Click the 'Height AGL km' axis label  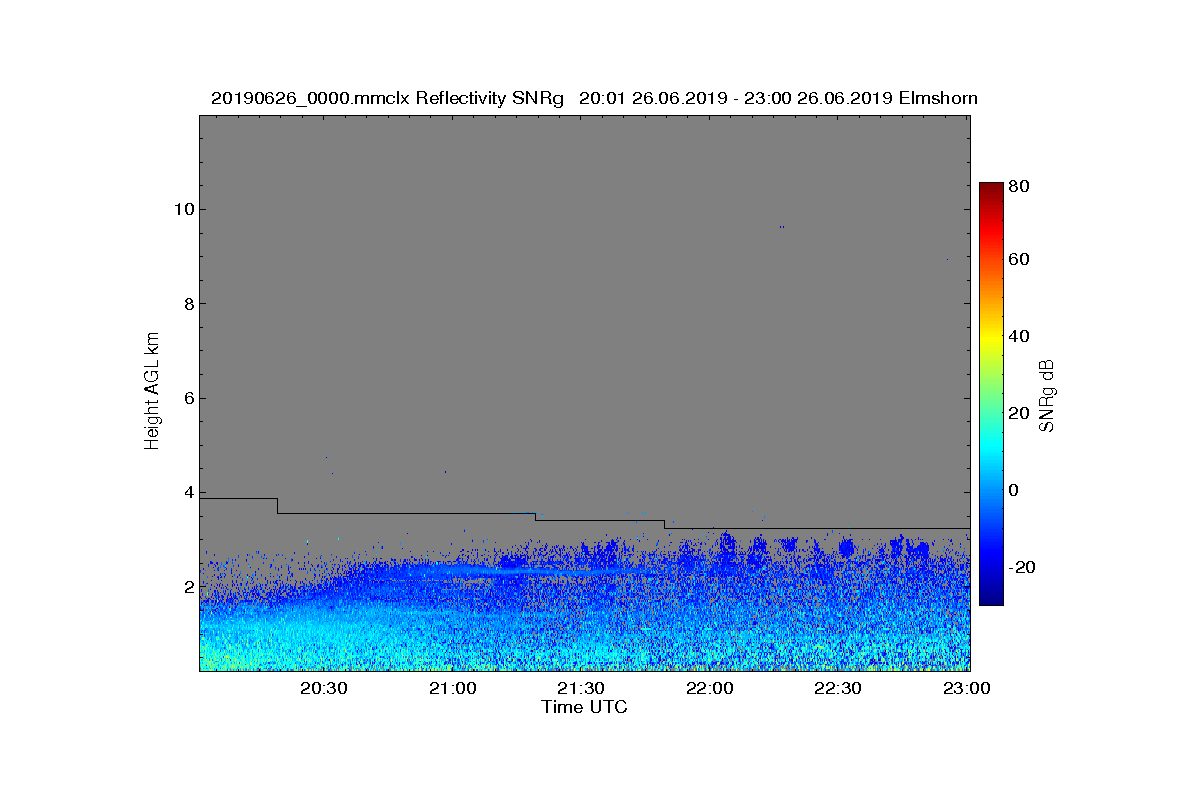click(x=152, y=392)
